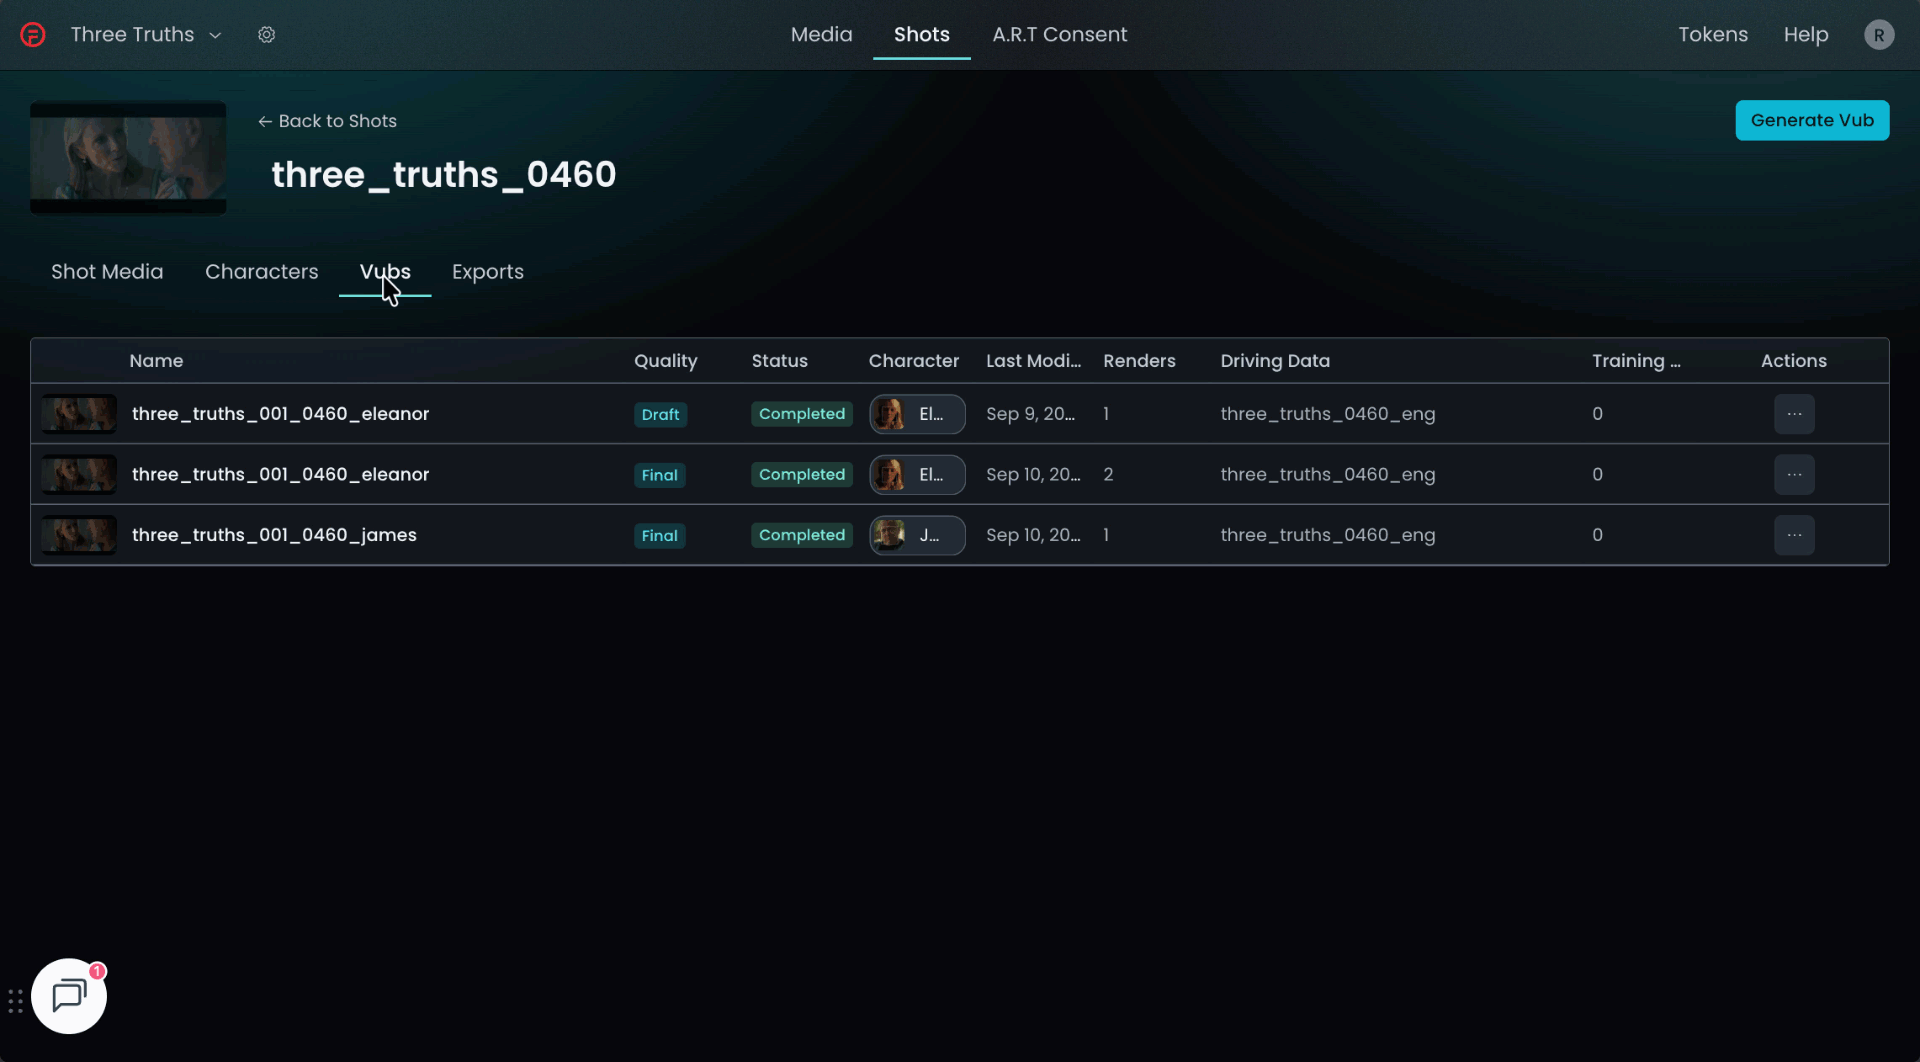Open the R user avatar menu

click(x=1879, y=35)
